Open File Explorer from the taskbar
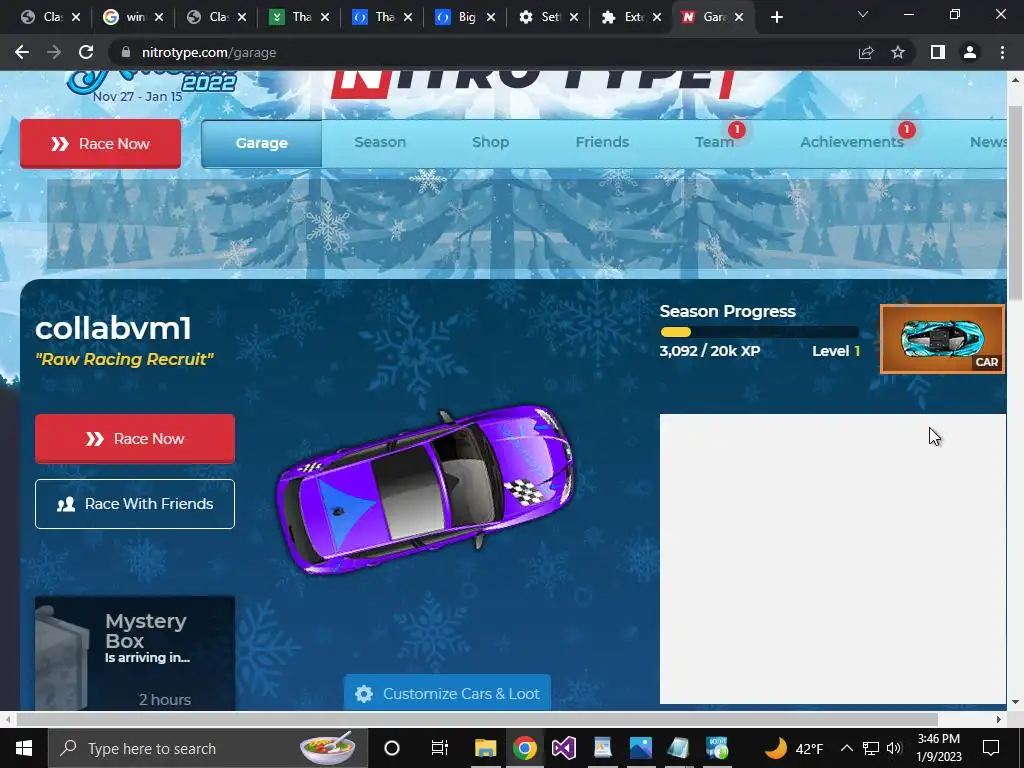 coord(486,748)
